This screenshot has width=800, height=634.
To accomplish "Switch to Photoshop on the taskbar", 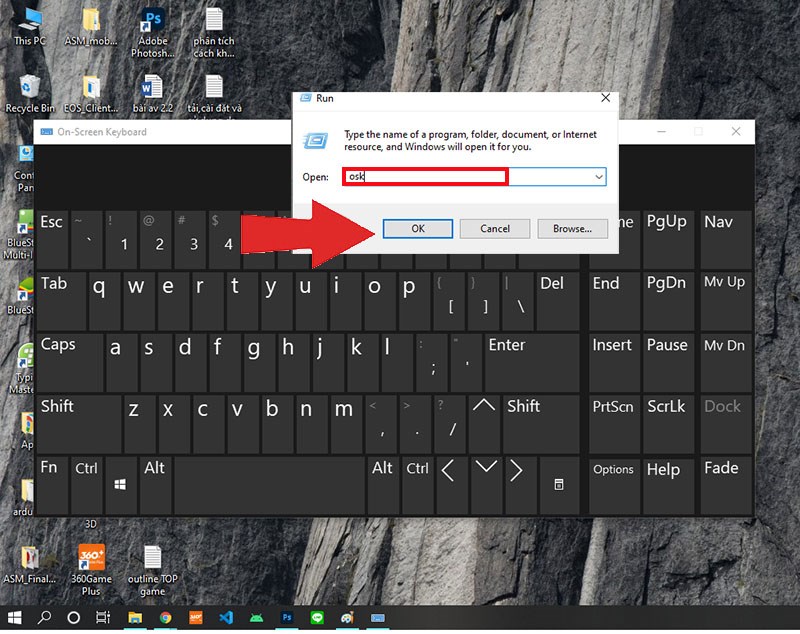I will [x=287, y=618].
